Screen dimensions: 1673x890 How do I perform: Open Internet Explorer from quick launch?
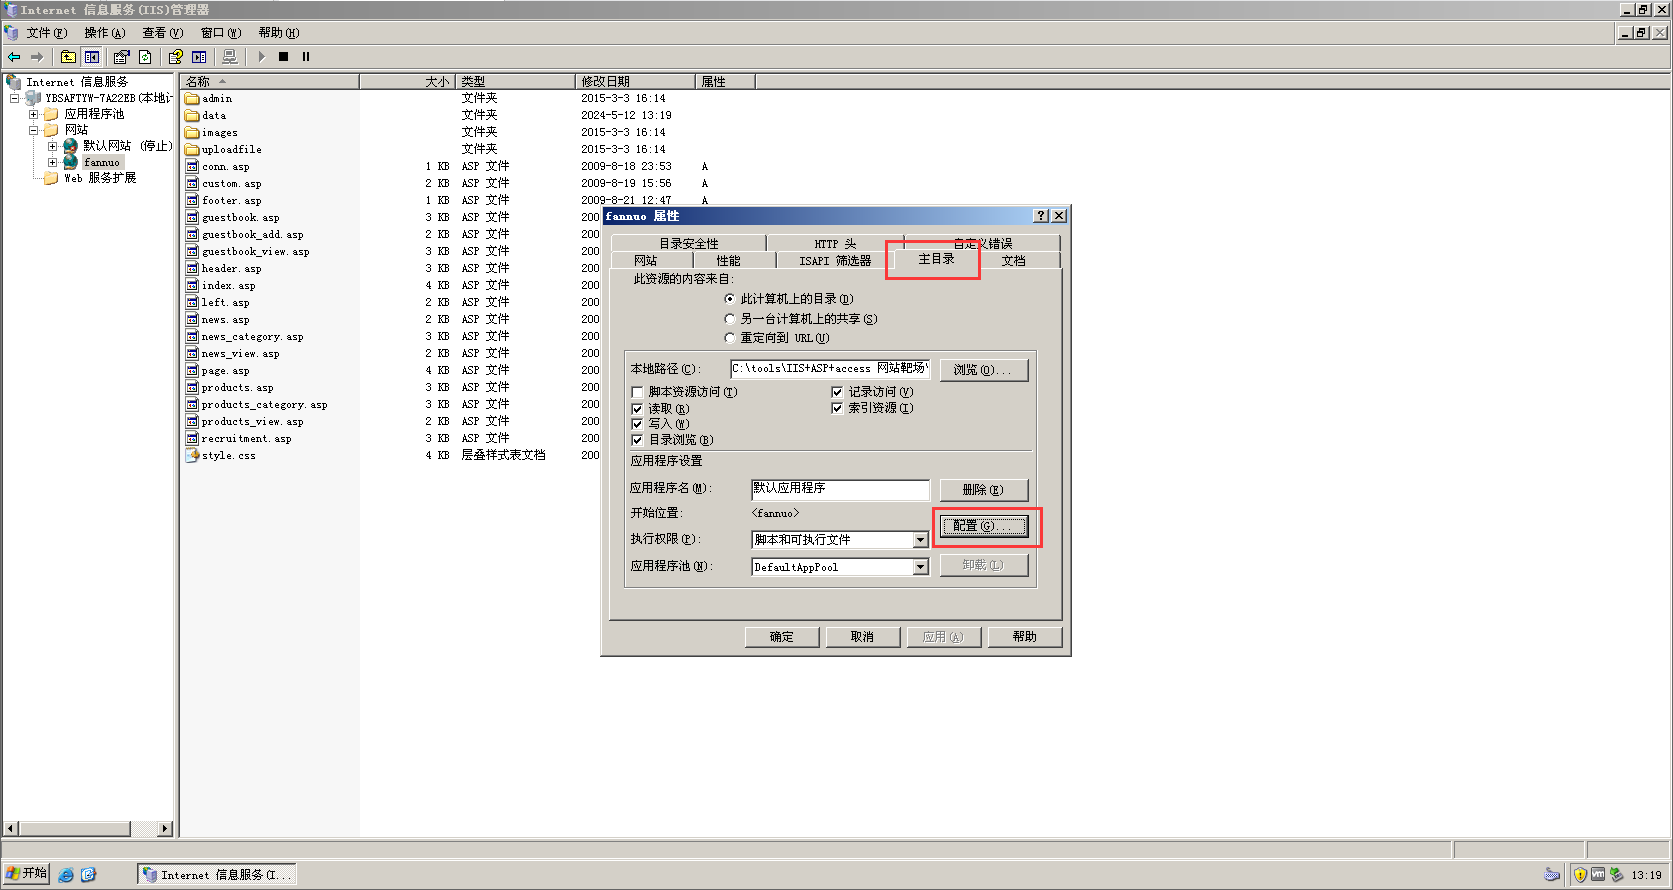[x=66, y=875]
